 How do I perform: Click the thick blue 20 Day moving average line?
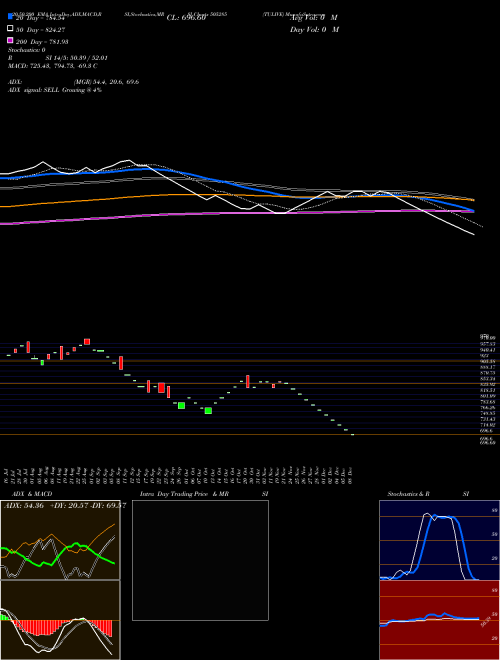click(236, 185)
